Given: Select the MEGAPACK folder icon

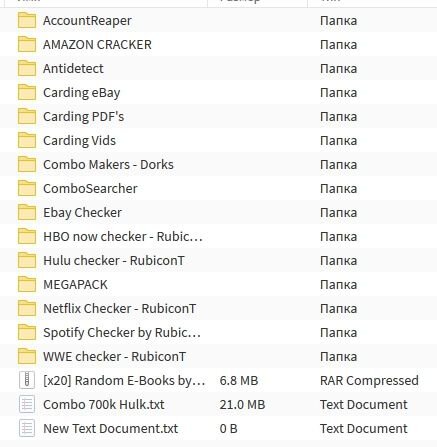Looking at the screenshot, I should (27, 284).
